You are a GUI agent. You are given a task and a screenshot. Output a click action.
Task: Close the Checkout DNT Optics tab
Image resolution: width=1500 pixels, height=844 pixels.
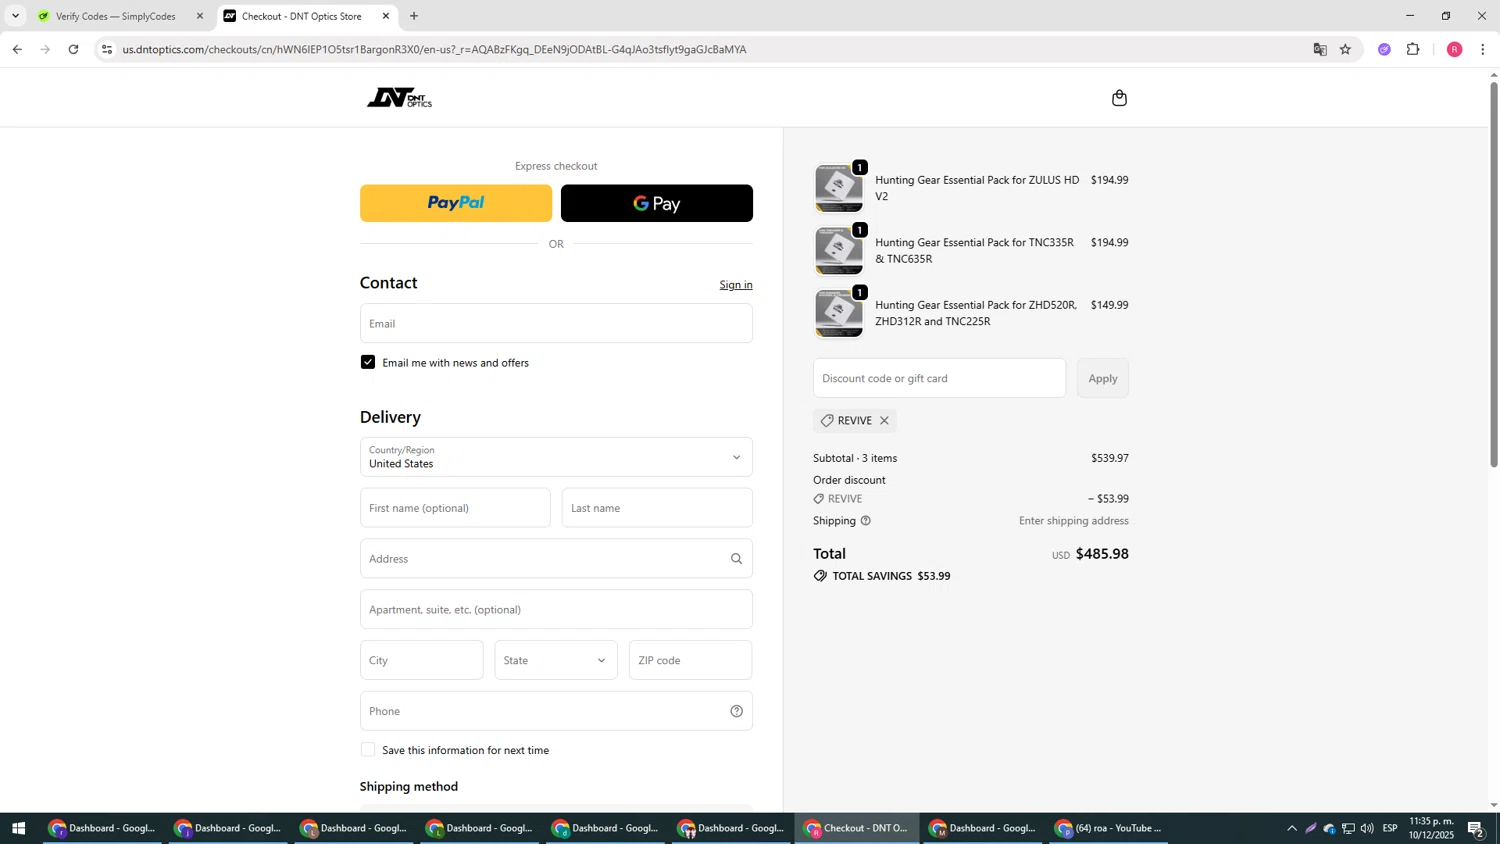click(386, 16)
